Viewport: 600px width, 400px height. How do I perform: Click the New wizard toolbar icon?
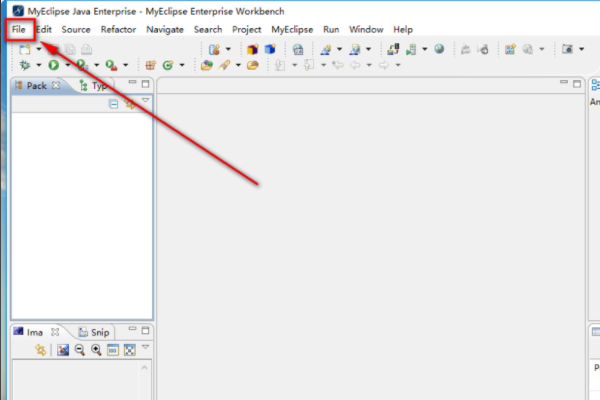pyautogui.click(x=25, y=49)
